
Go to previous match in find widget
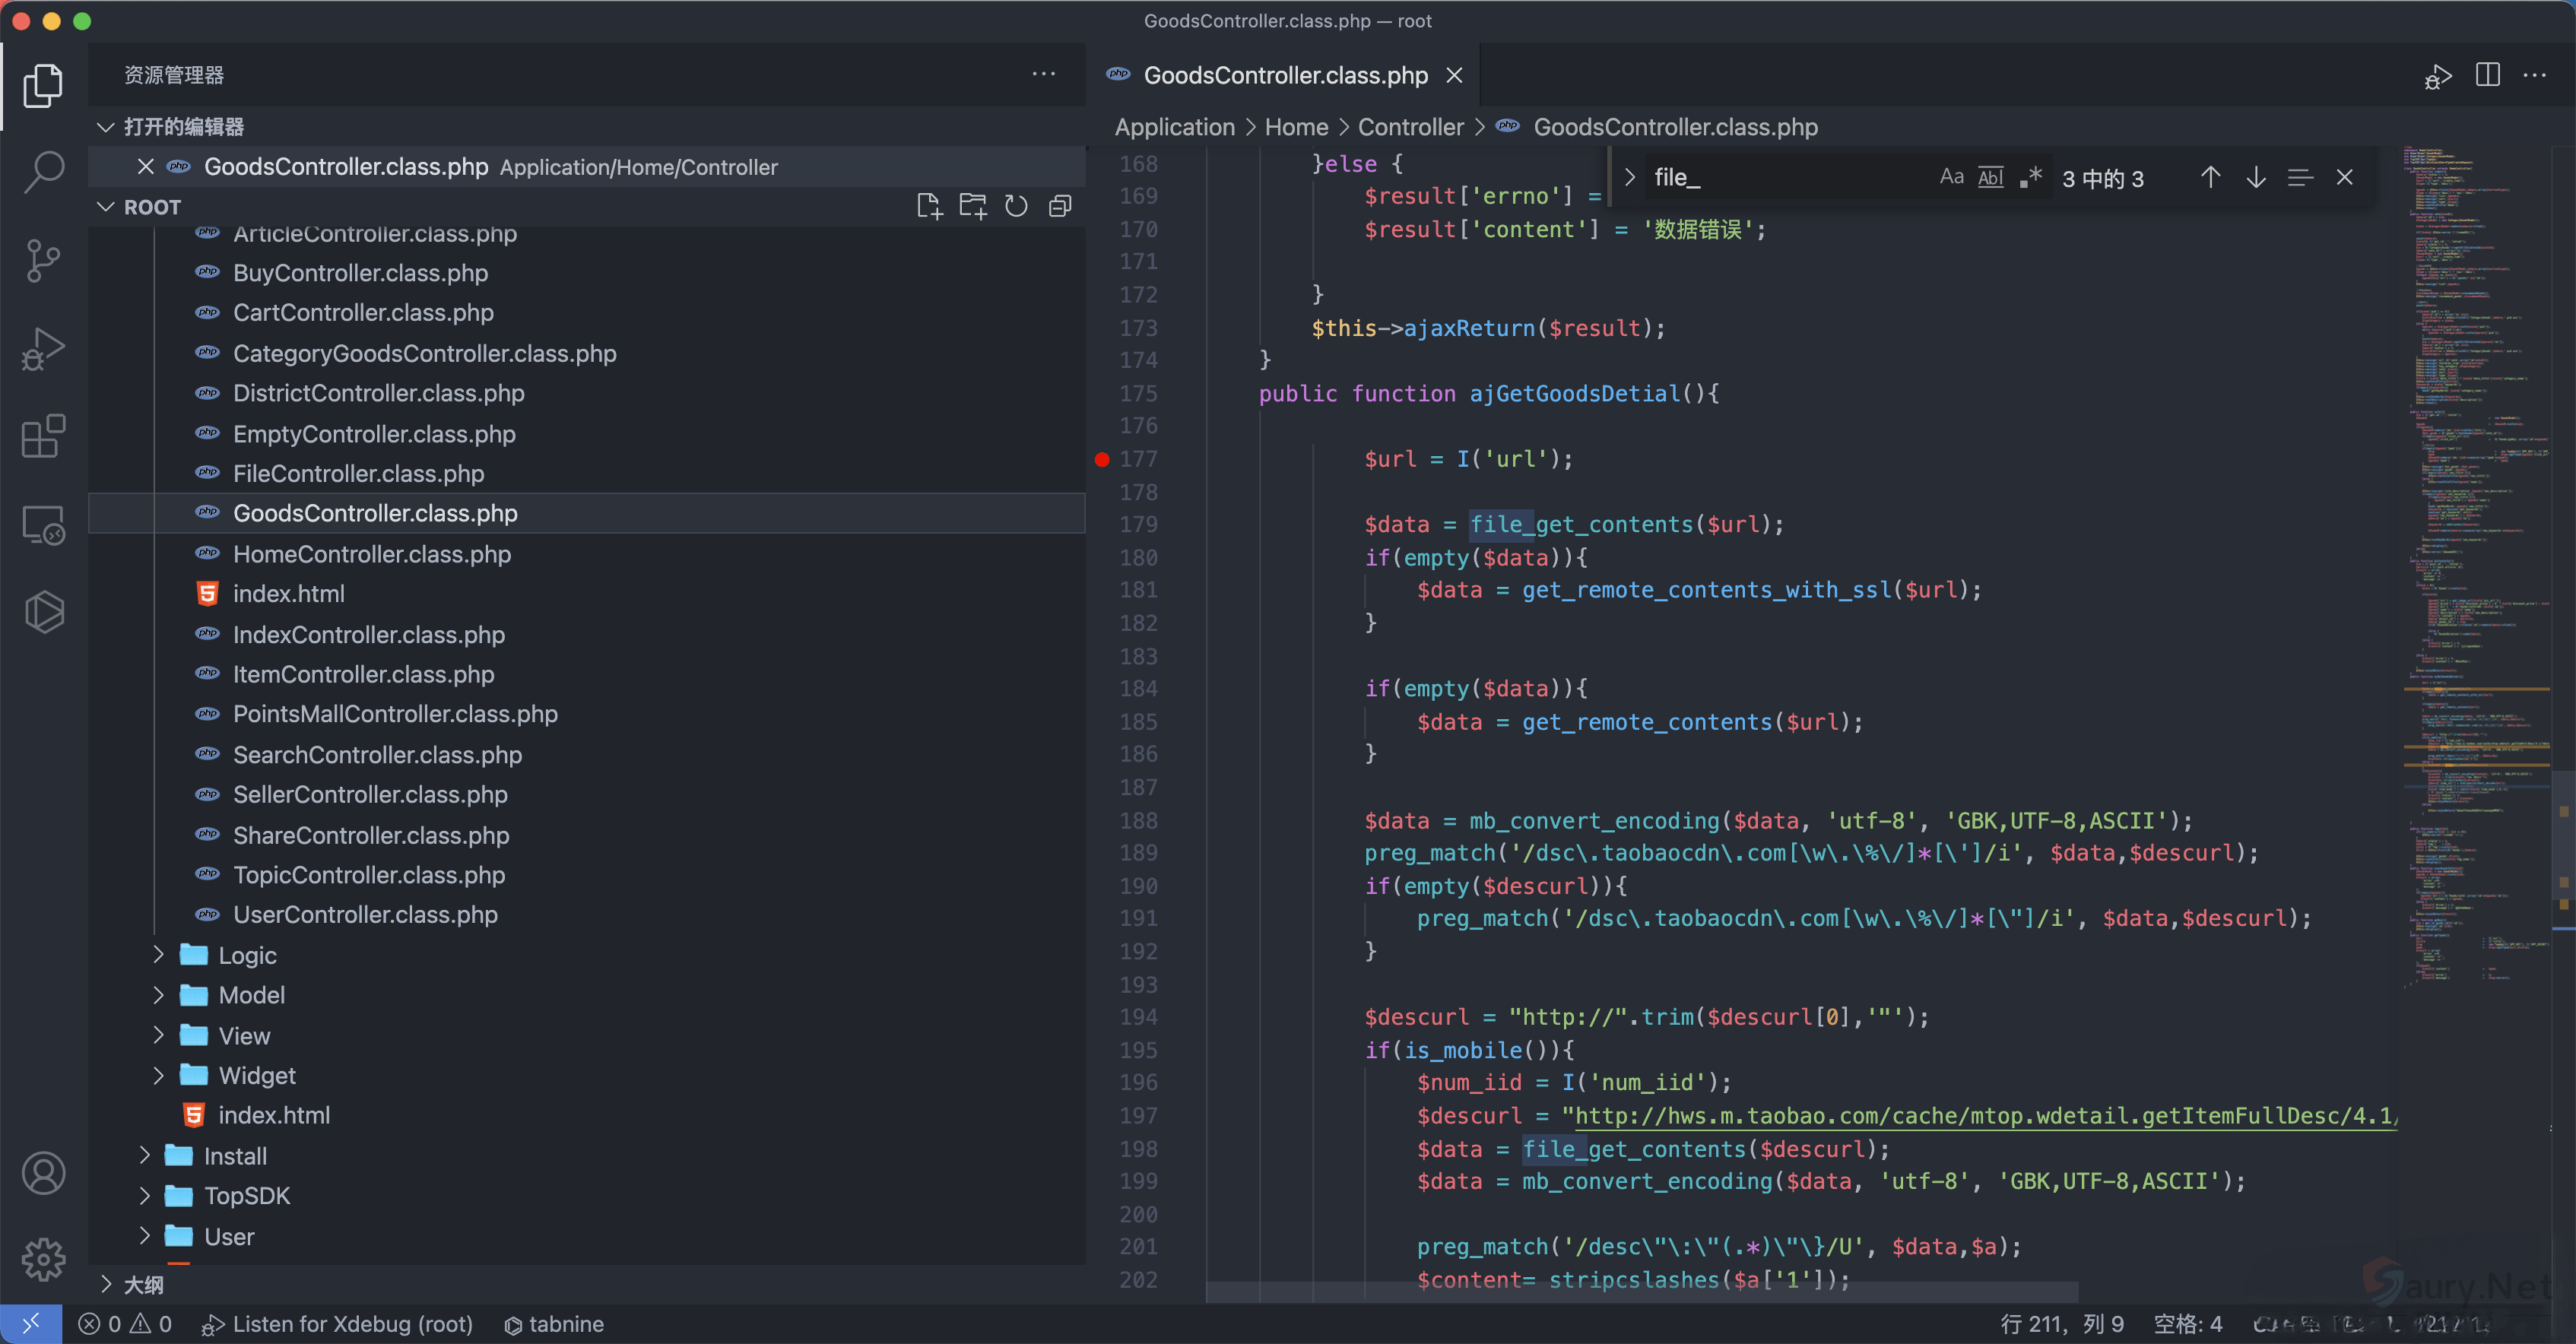2210,177
